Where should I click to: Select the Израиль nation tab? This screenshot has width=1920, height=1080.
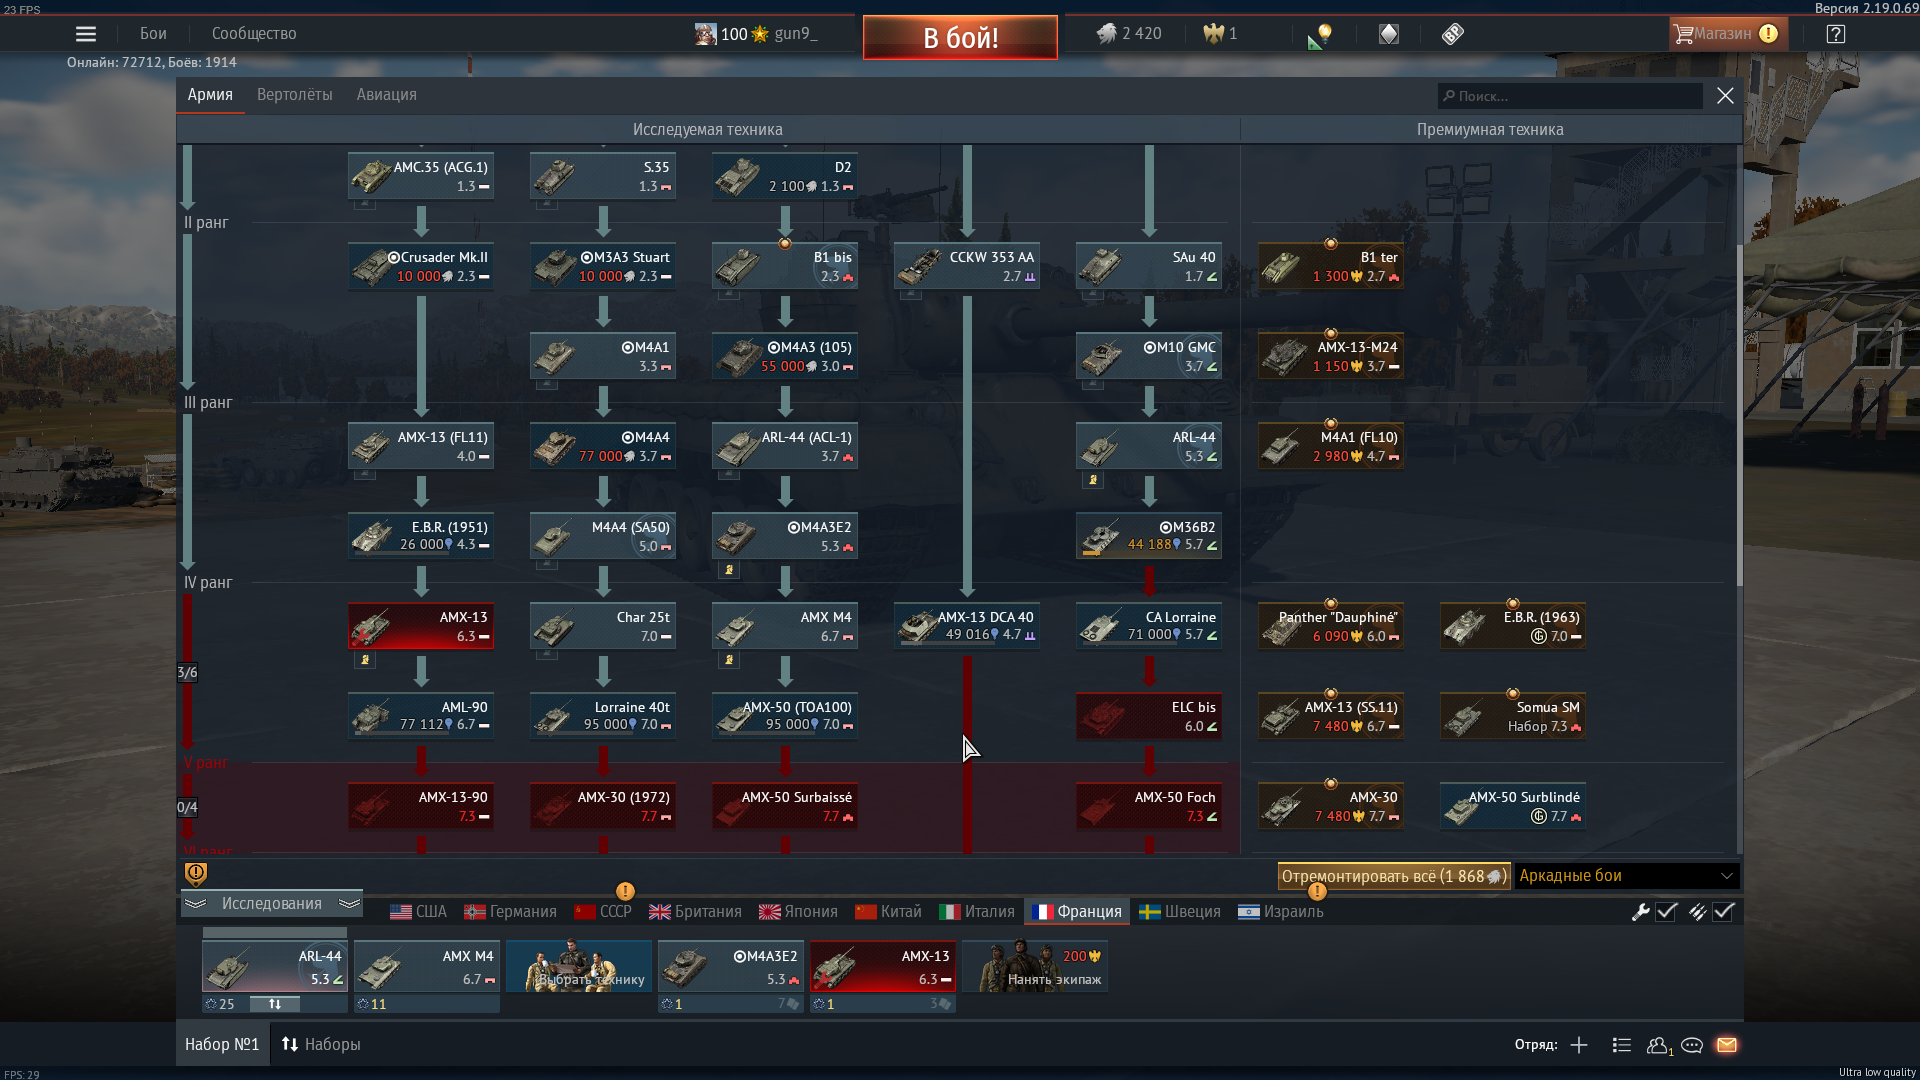tap(1281, 912)
